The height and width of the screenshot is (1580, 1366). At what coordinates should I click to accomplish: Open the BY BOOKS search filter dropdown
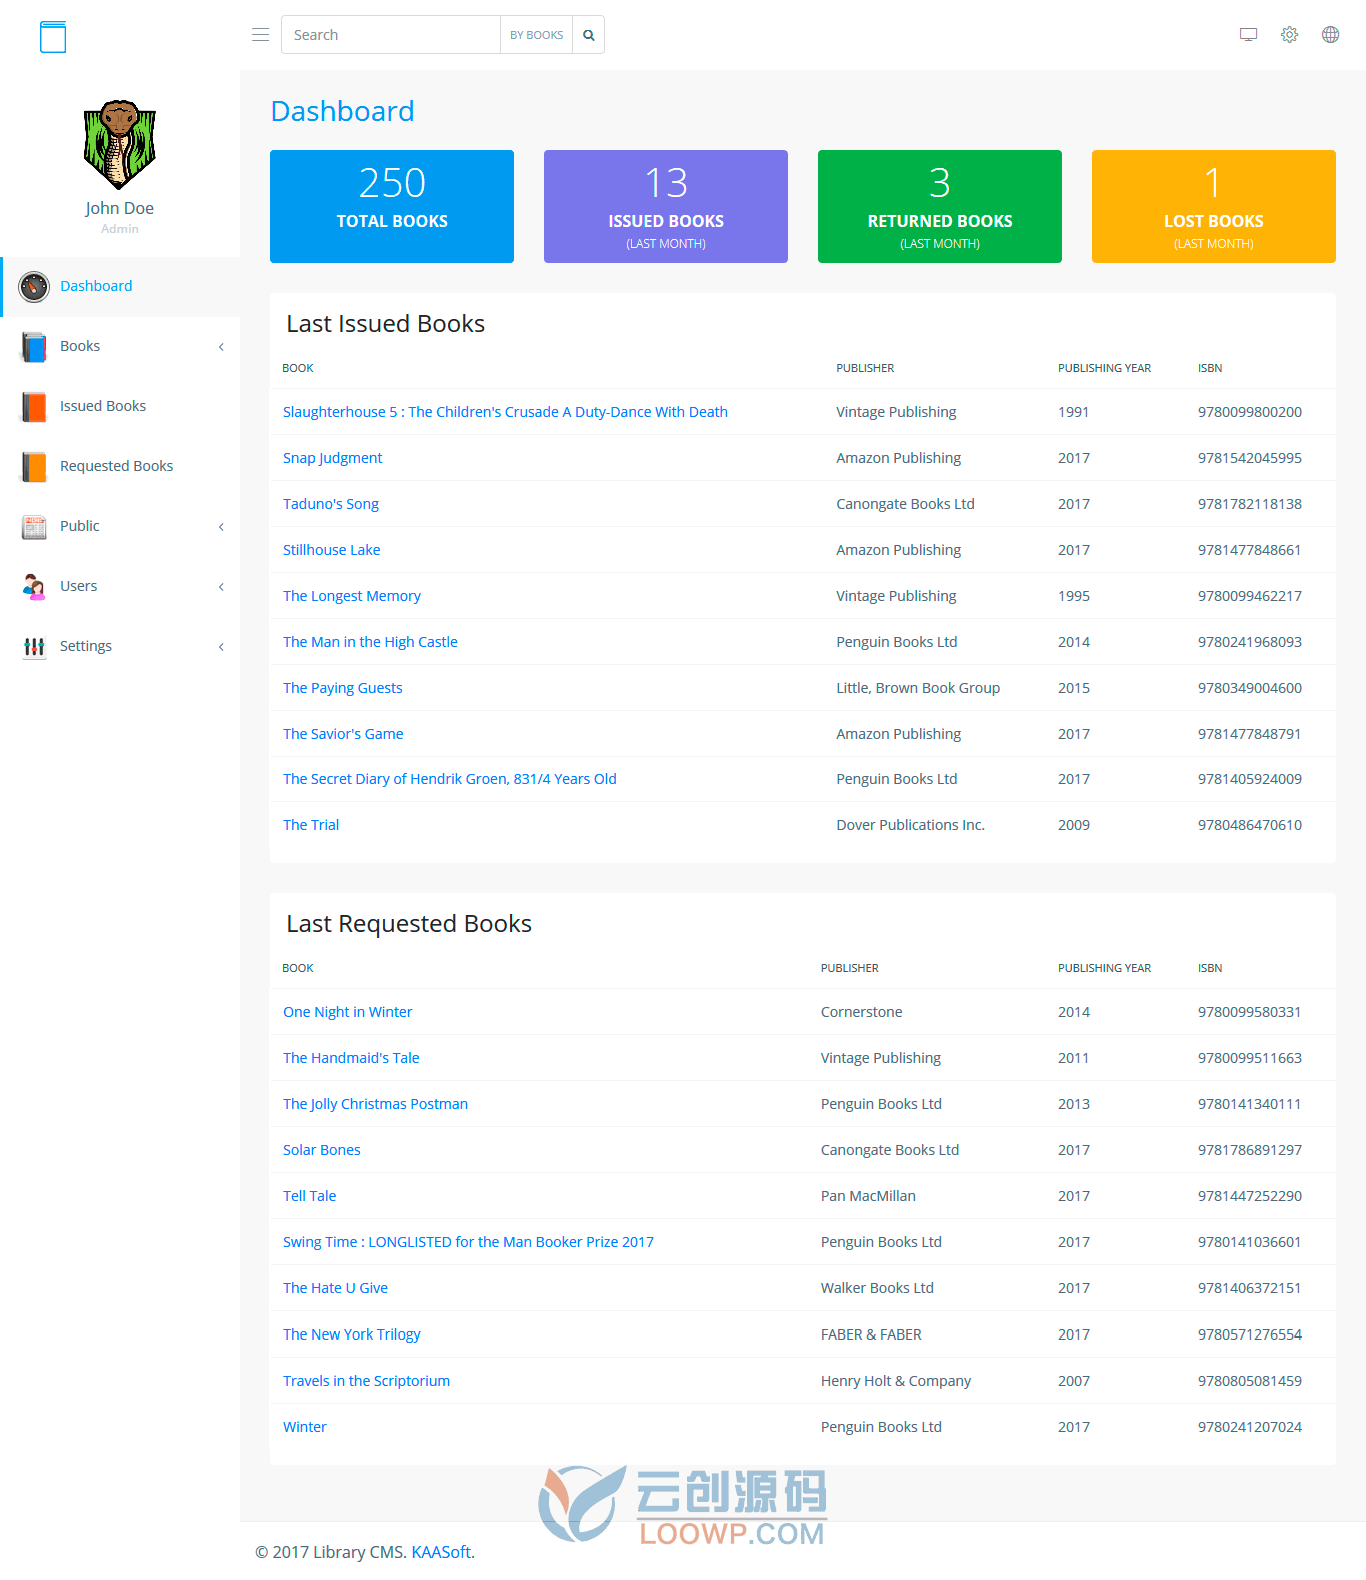536,35
